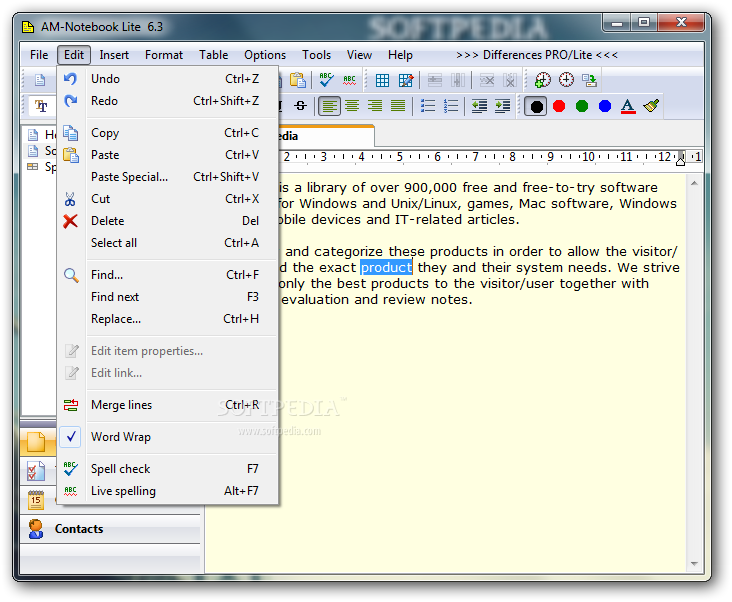Select the spreadsheet item in note tree
The height and width of the screenshot is (602, 732).
click(x=41, y=167)
